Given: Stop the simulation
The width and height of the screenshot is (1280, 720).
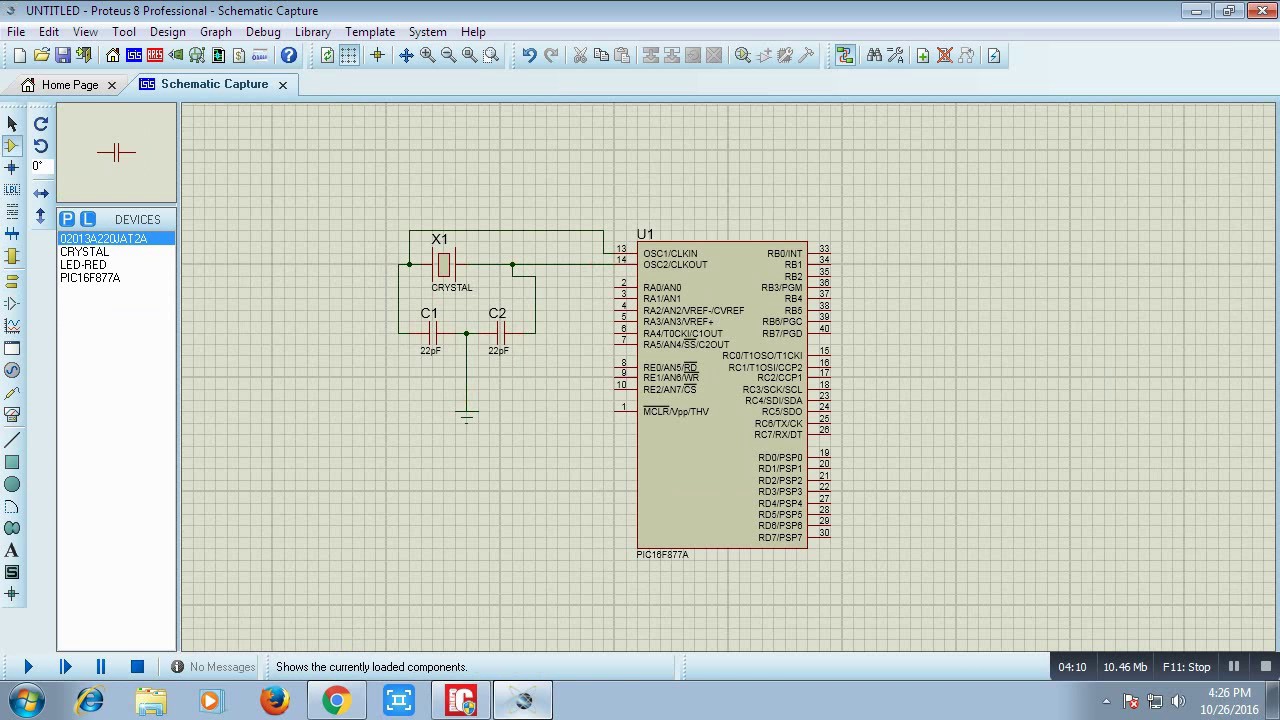Looking at the screenshot, I should click(137, 666).
